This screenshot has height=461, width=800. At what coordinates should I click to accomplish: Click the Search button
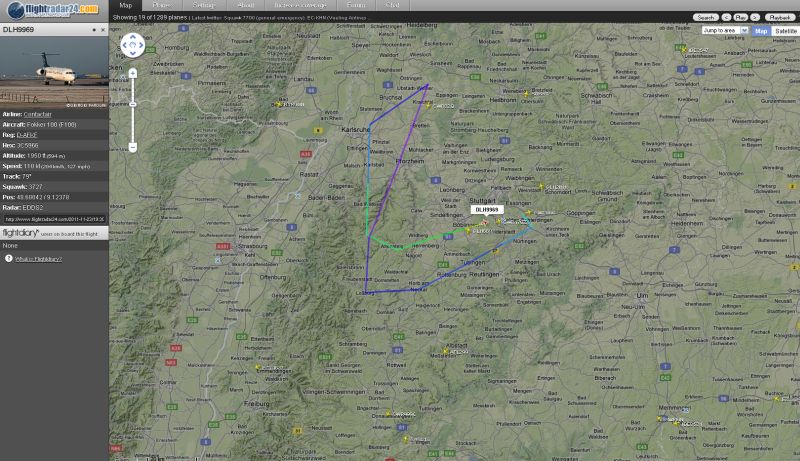pyautogui.click(x=706, y=17)
